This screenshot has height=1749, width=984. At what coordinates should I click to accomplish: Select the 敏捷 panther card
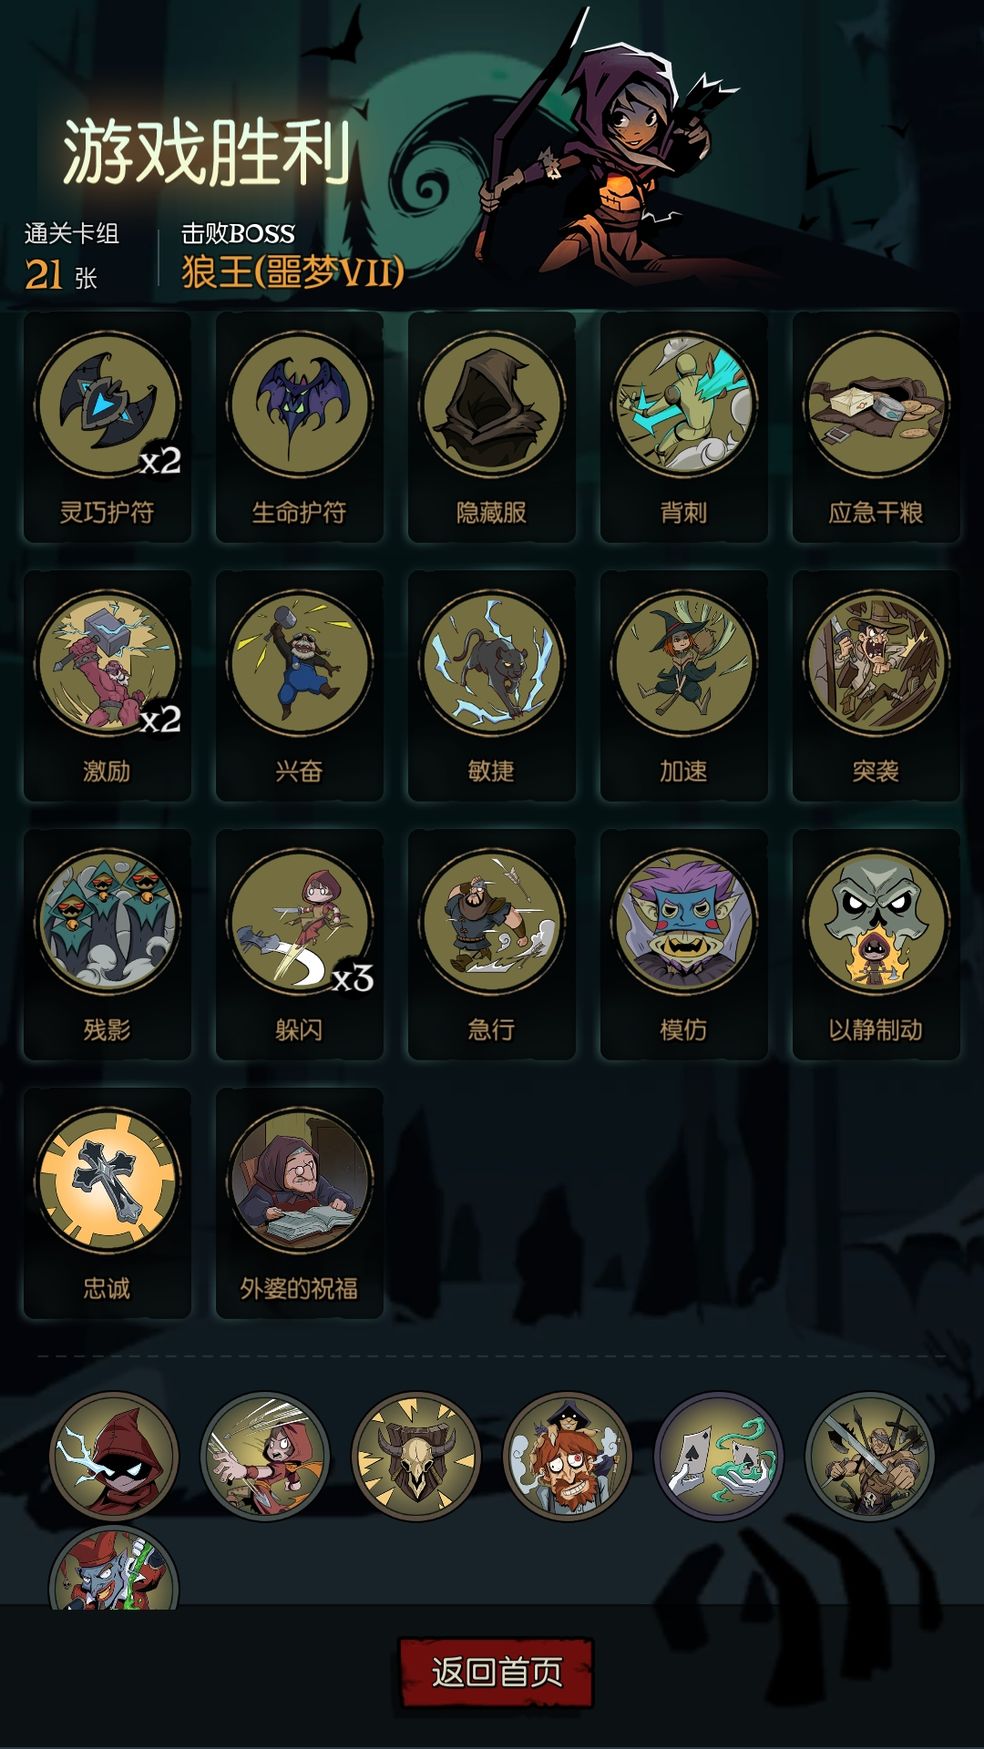click(491, 686)
